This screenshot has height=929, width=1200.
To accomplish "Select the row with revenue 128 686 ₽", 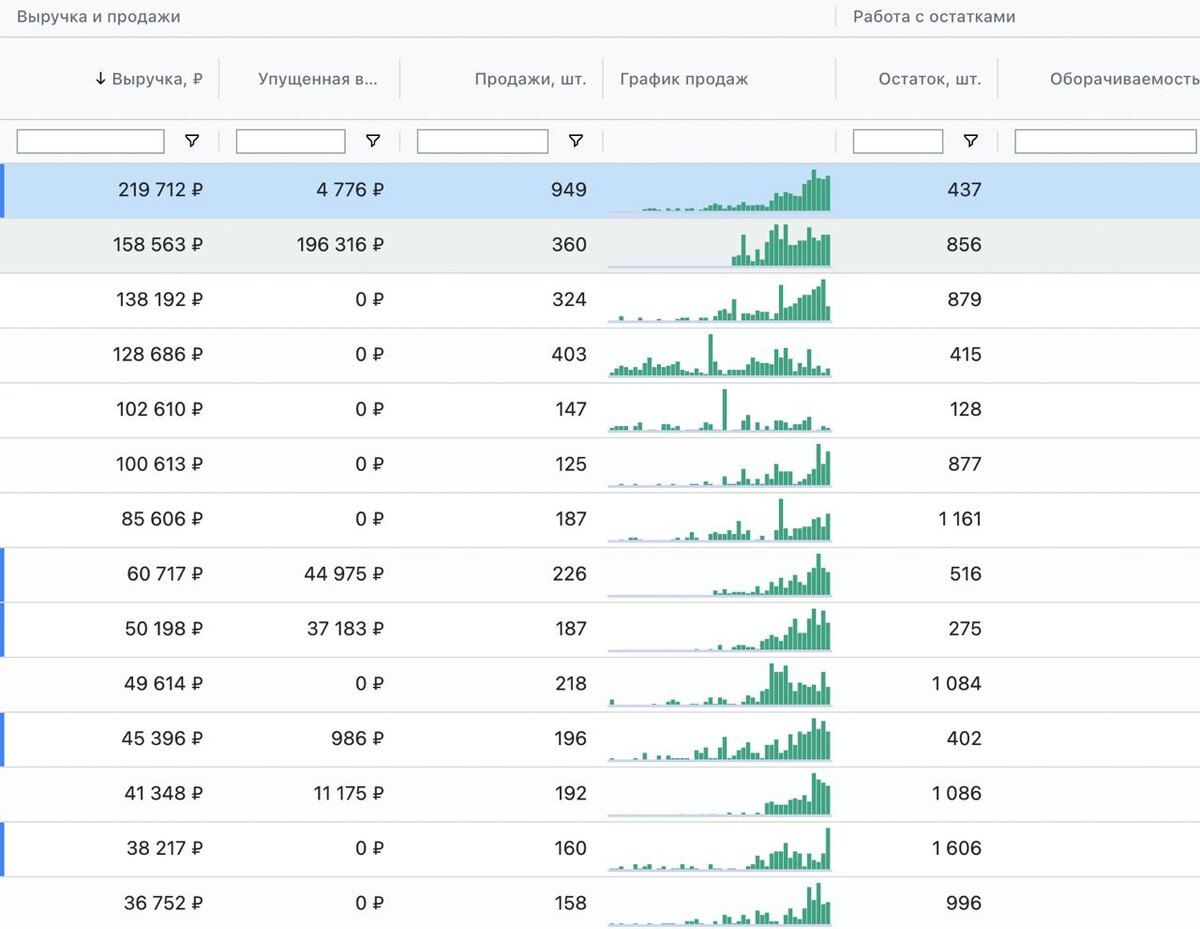I will pyautogui.click(x=600, y=355).
